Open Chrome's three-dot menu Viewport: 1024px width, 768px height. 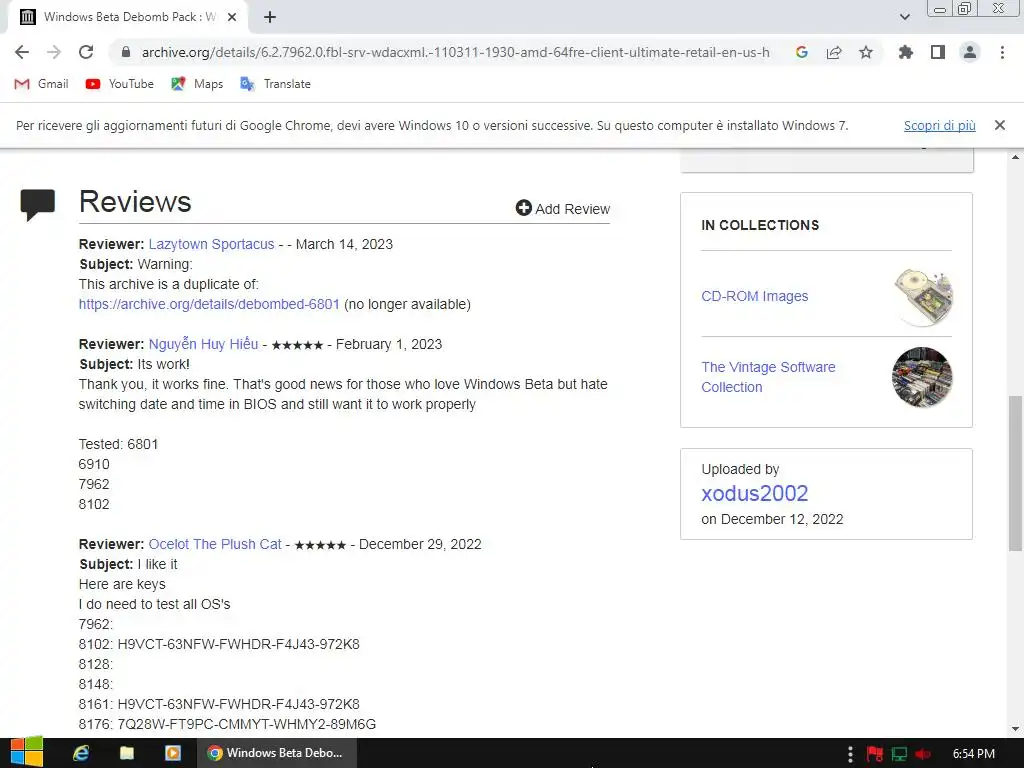(1002, 52)
